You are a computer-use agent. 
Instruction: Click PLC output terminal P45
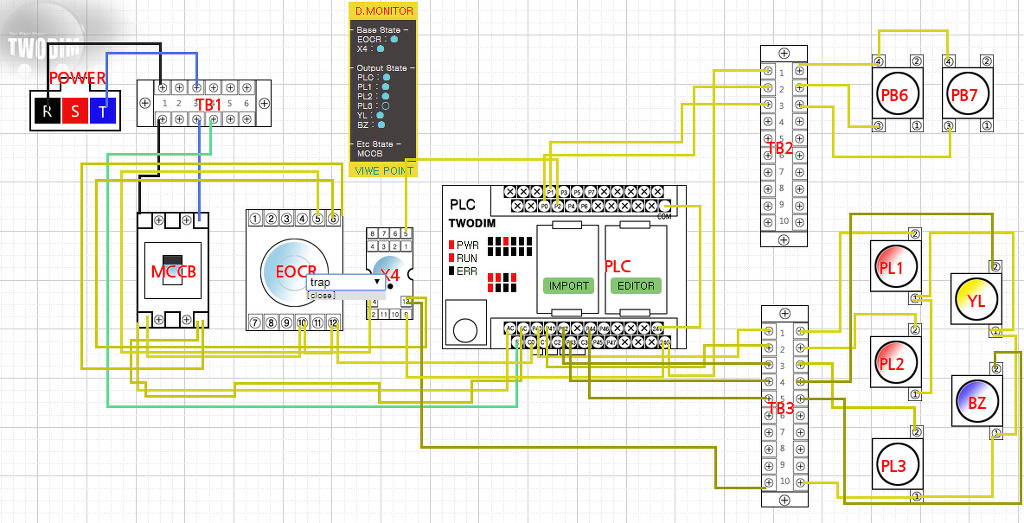coord(598,343)
